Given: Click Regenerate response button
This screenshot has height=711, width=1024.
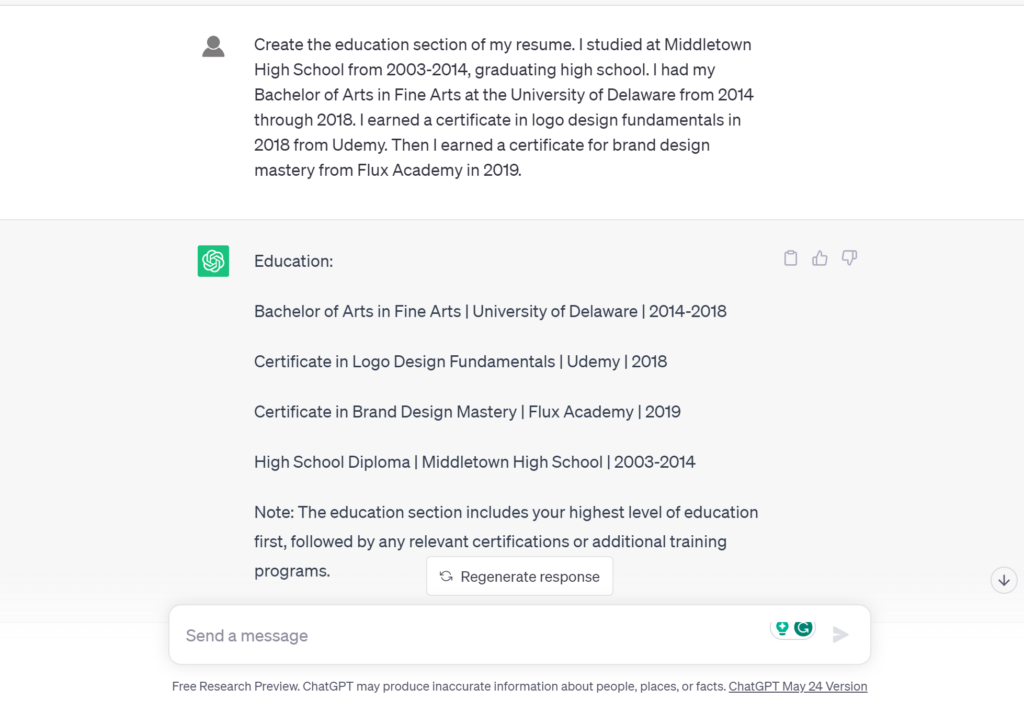Looking at the screenshot, I should [520, 576].
